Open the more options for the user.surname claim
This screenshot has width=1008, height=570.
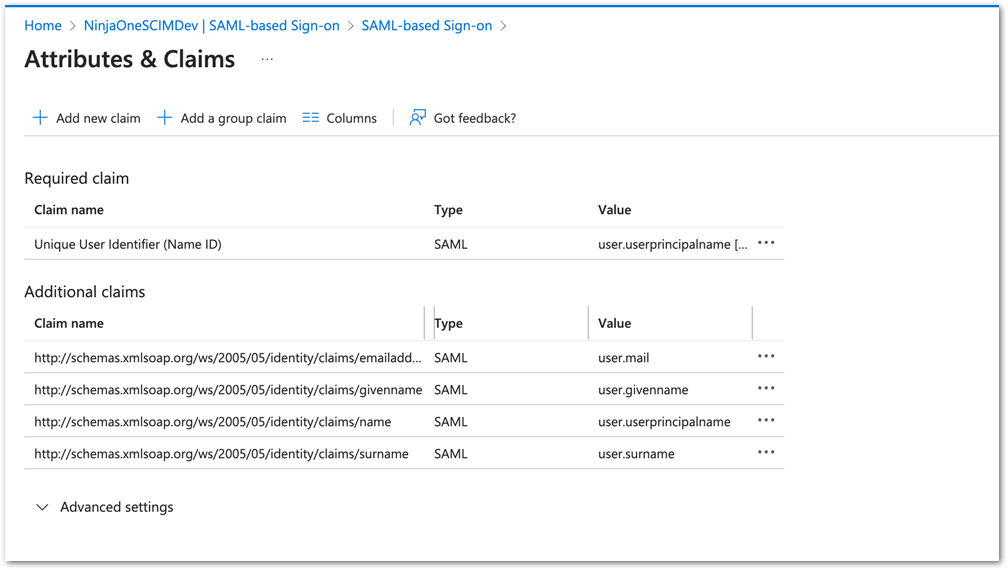(766, 452)
